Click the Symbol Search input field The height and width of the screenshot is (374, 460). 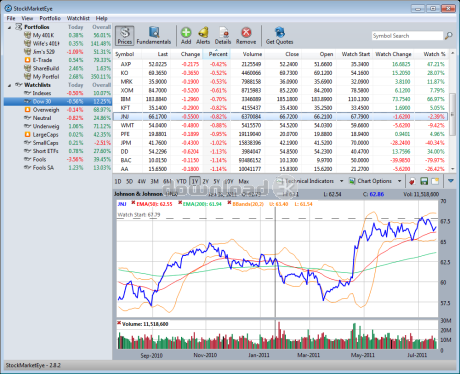pyautogui.click(x=407, y=36)
